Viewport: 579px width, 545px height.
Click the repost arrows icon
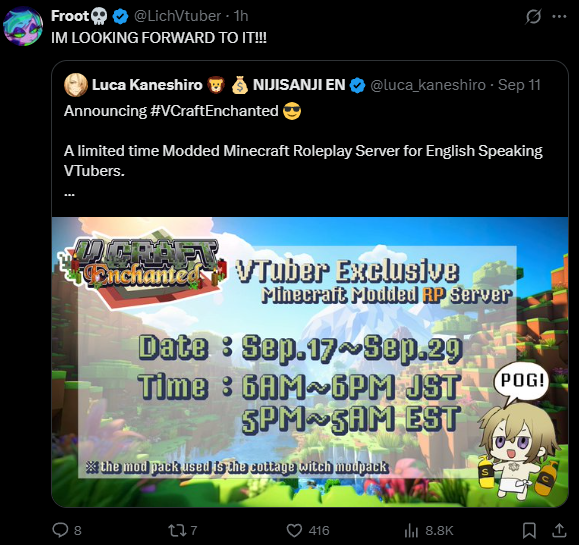pyautogui.click(x=175, y=531)
